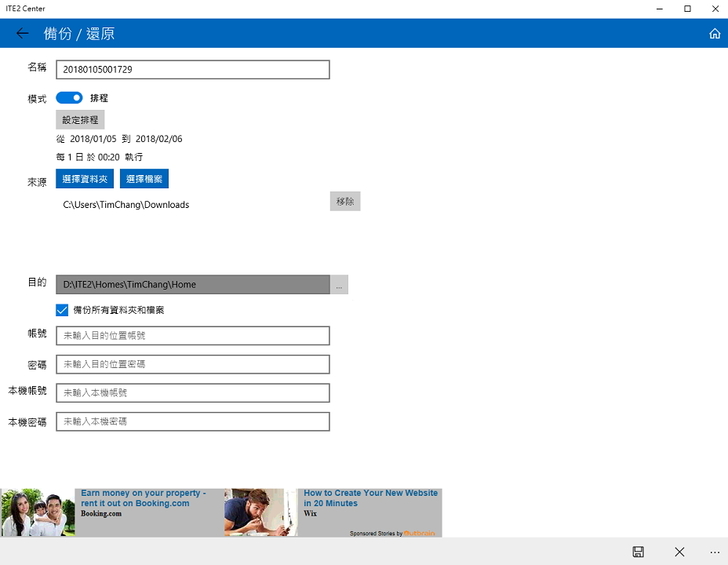Click the family photo ad thumbnail
The width and height of the screenshot is (728, 565).
coord(38,513)
